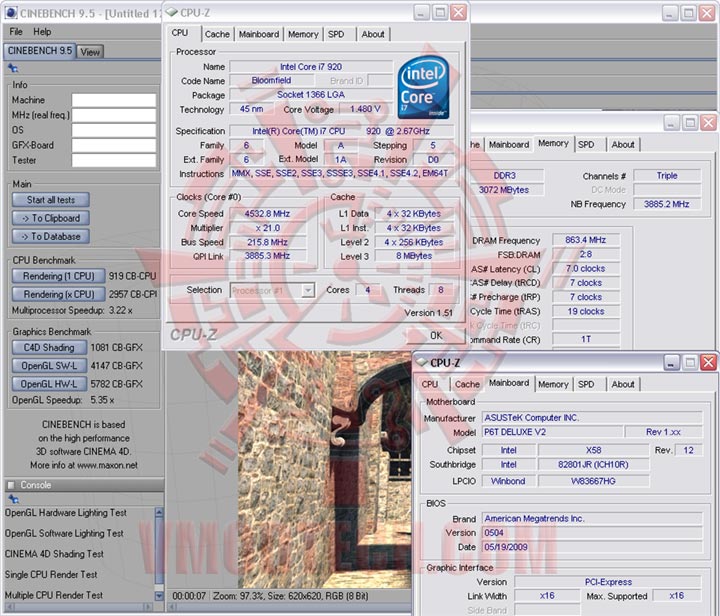Run the OpenGL SW-L test

click(x=49, y=366)
